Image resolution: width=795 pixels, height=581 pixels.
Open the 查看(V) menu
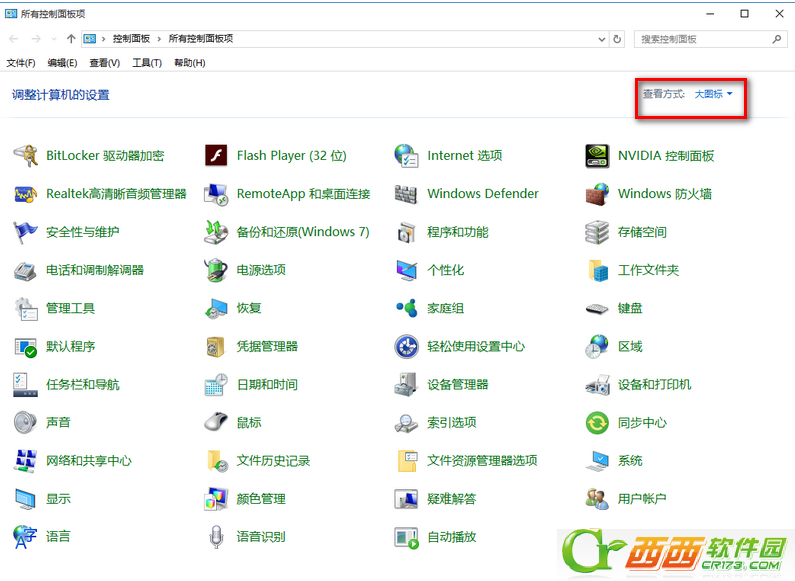(104, 63)
